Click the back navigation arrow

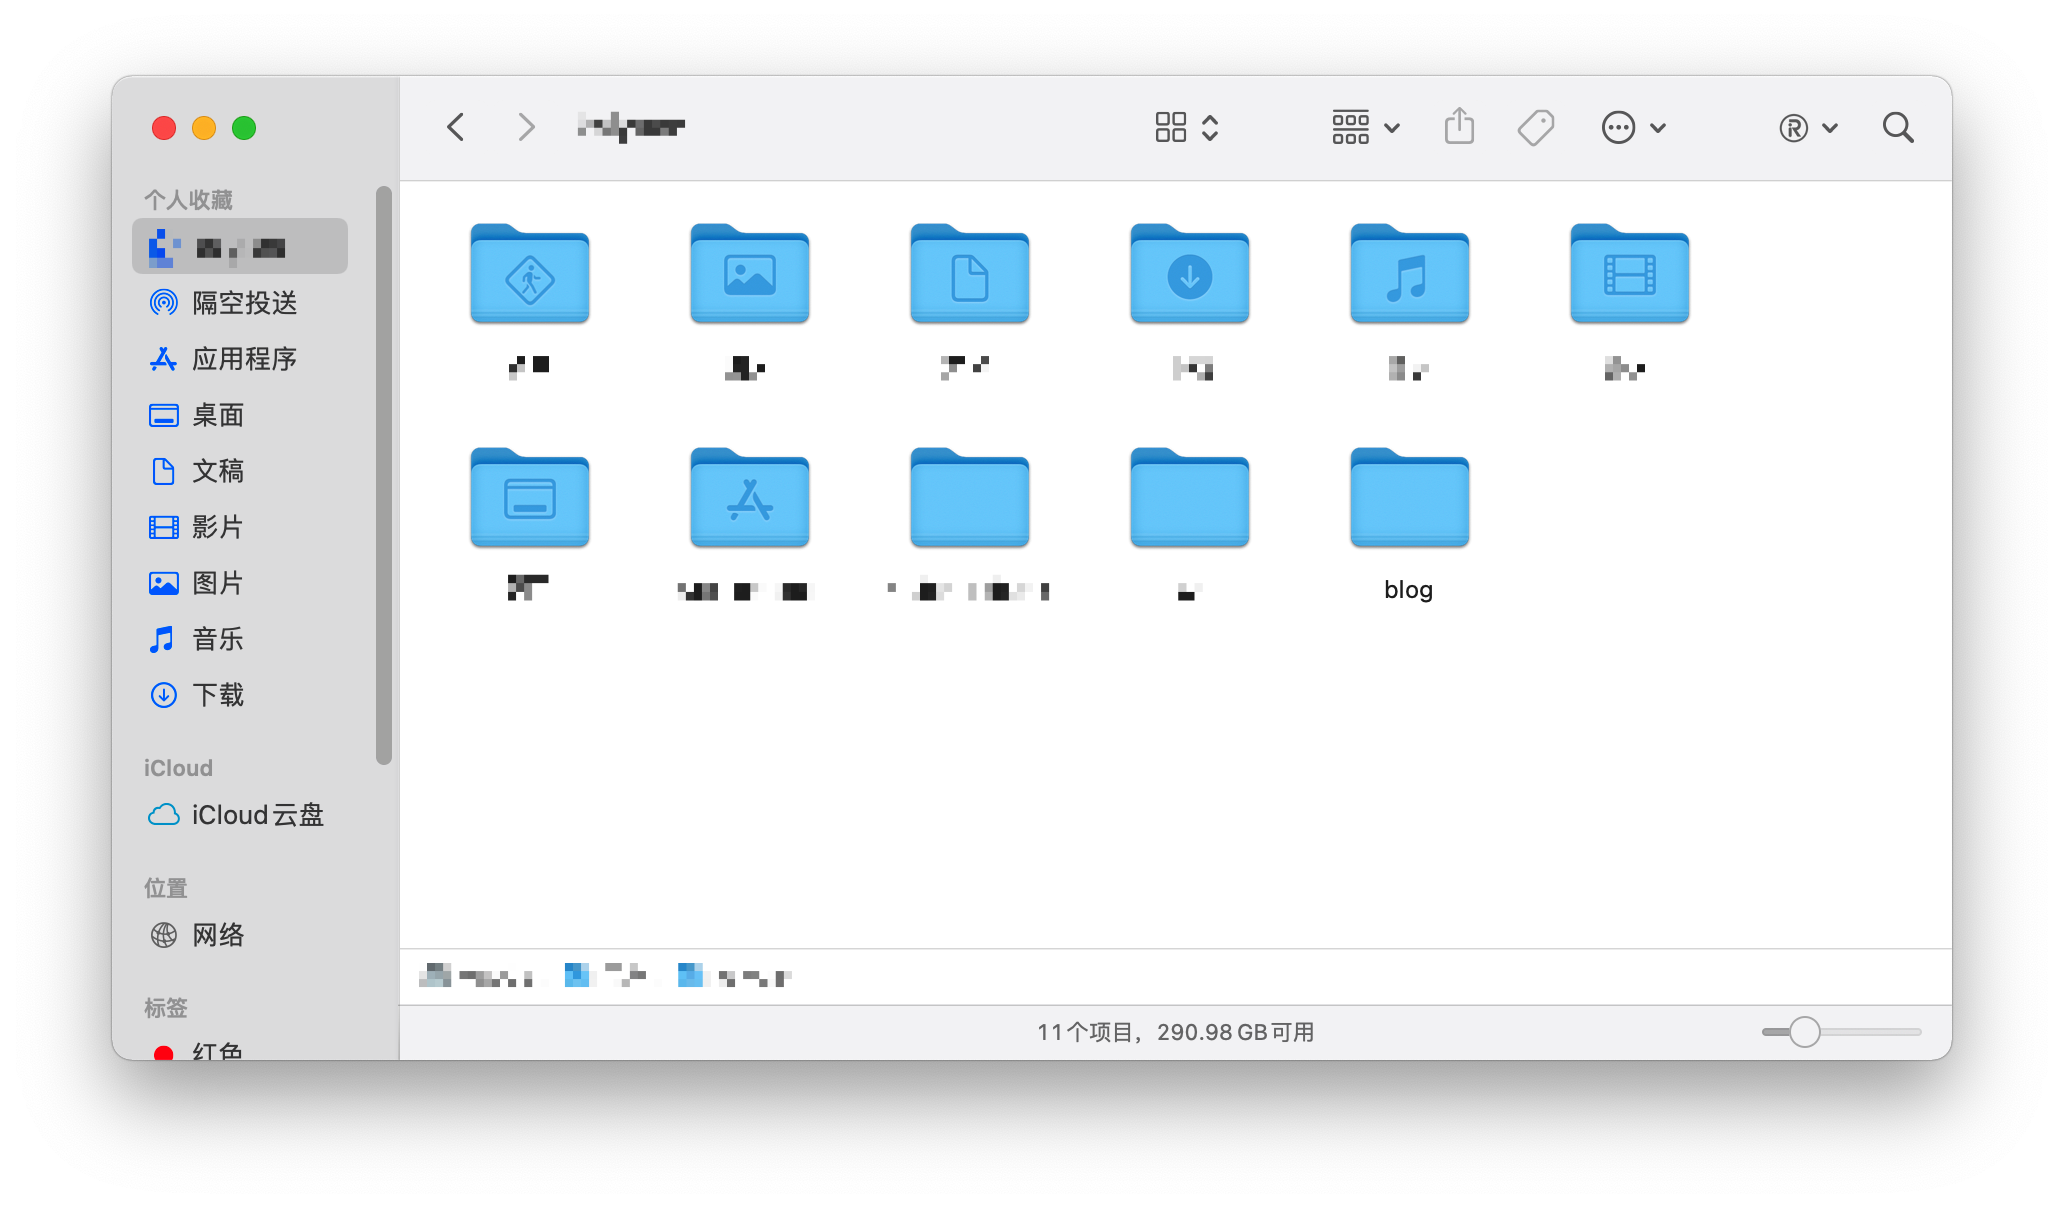(x=456, y=127)
